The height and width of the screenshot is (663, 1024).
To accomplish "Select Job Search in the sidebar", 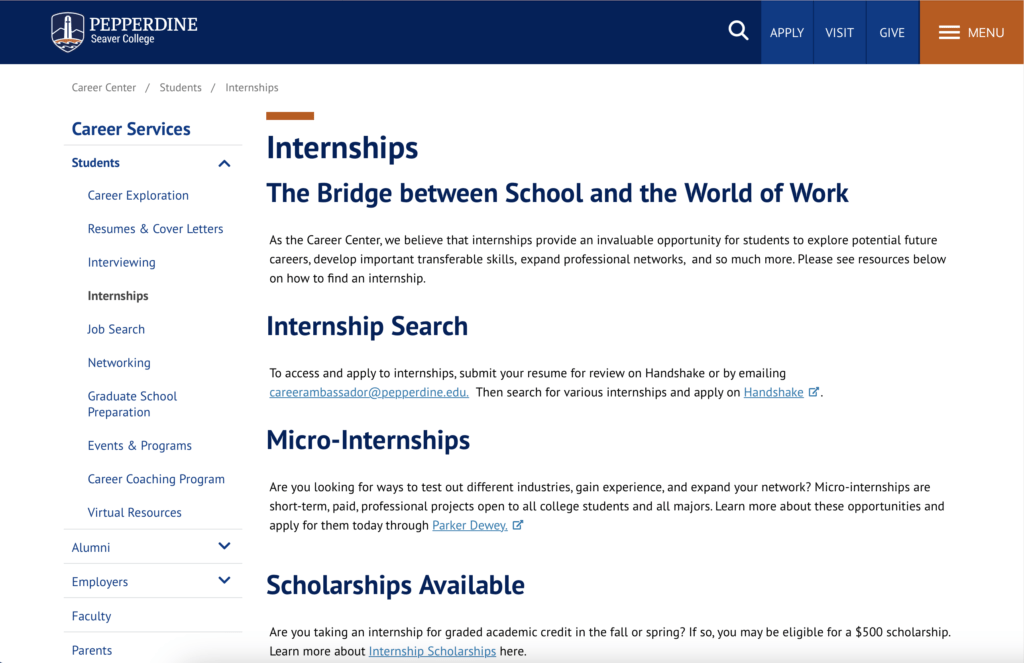I will 116,328.
